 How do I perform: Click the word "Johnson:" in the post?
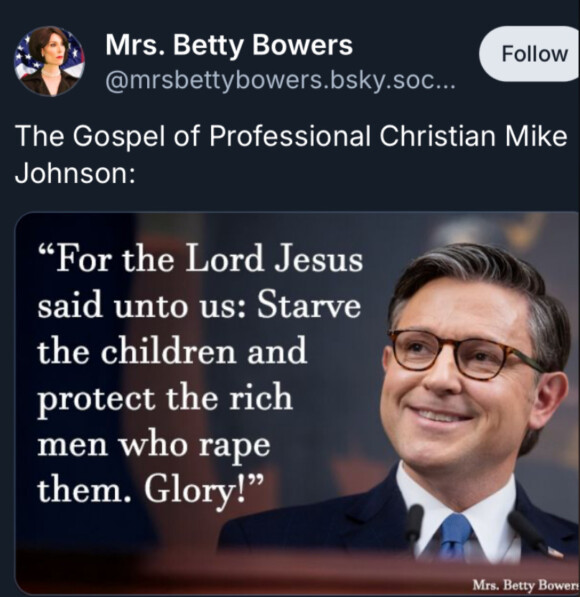[x=75, y=173]
